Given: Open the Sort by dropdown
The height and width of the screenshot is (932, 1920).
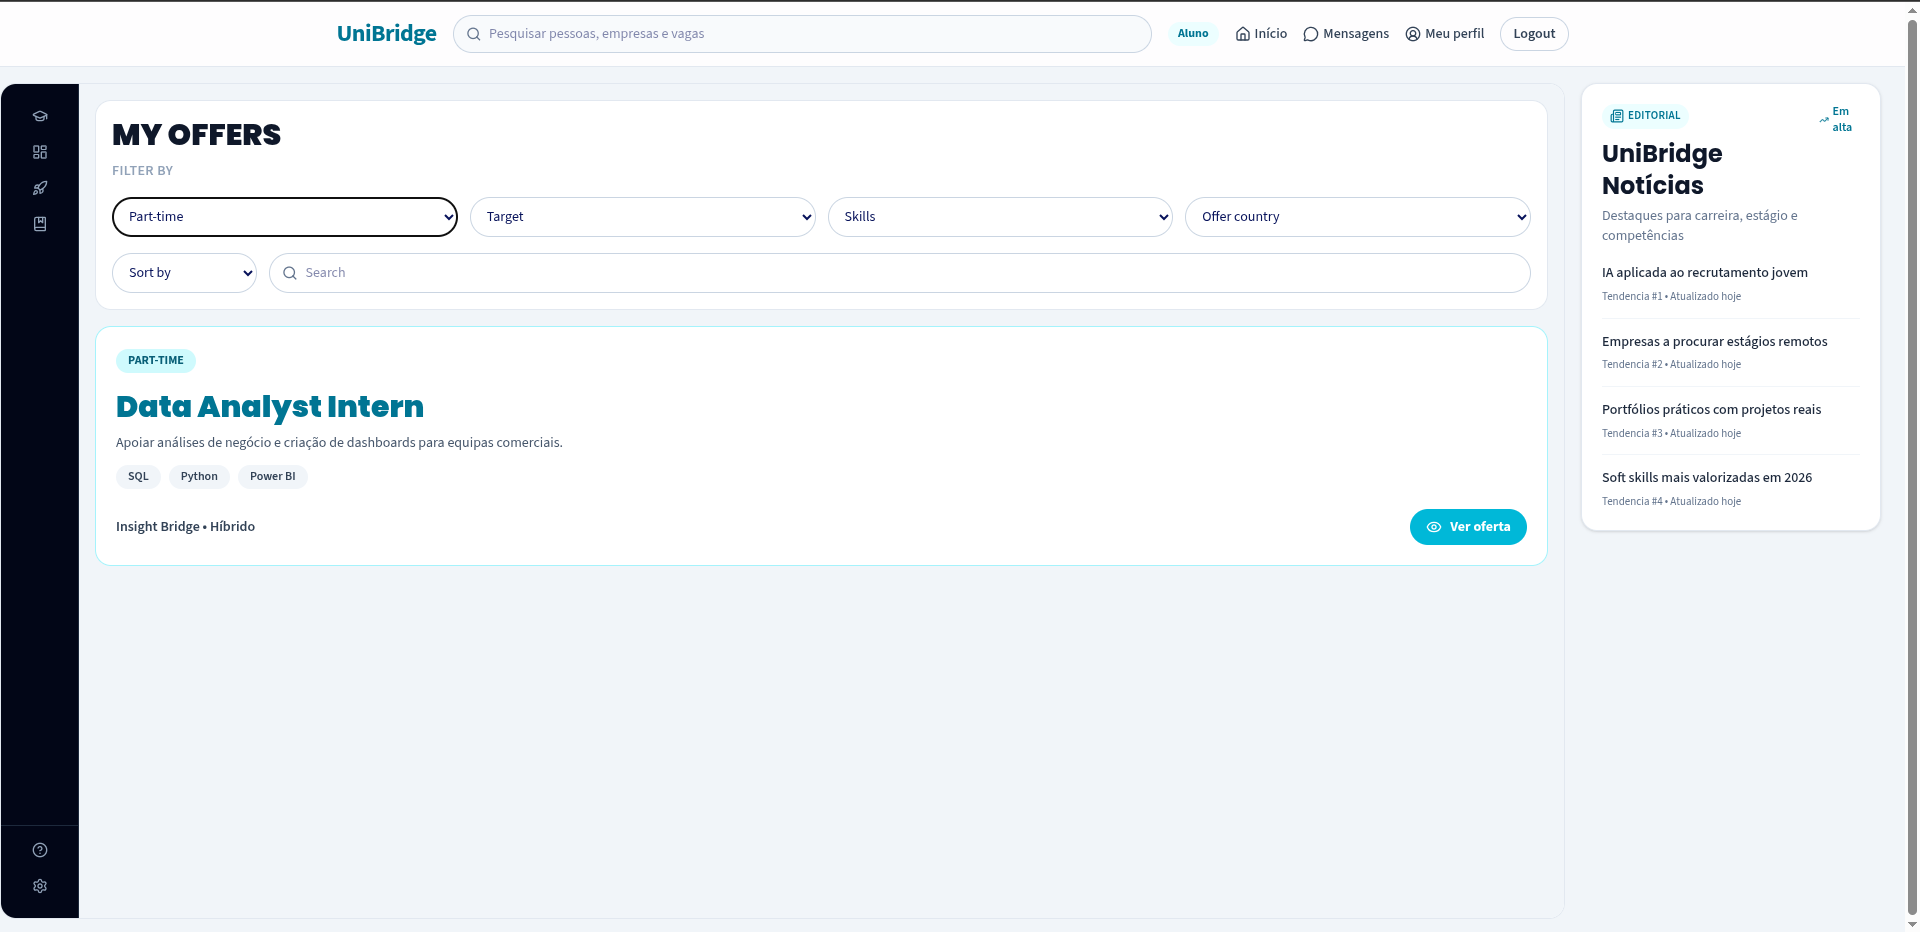Looking at the screenshot, I should point(185,273).
